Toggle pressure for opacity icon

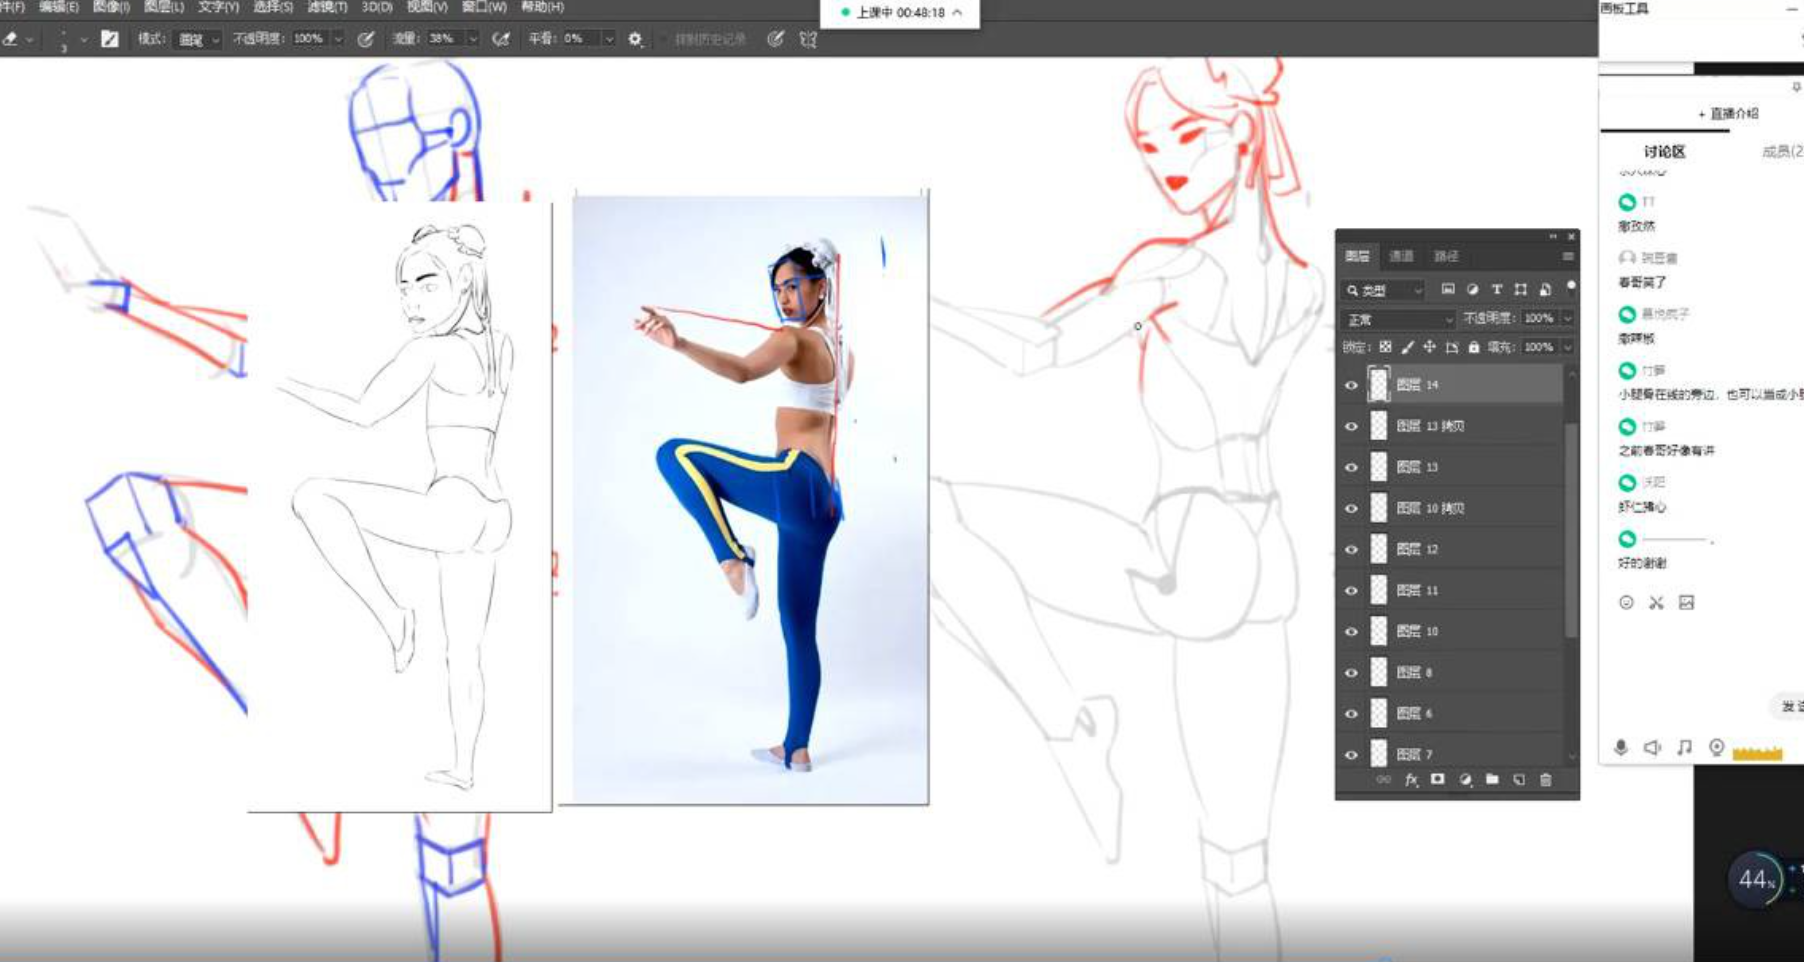click(x=366, y=39)
